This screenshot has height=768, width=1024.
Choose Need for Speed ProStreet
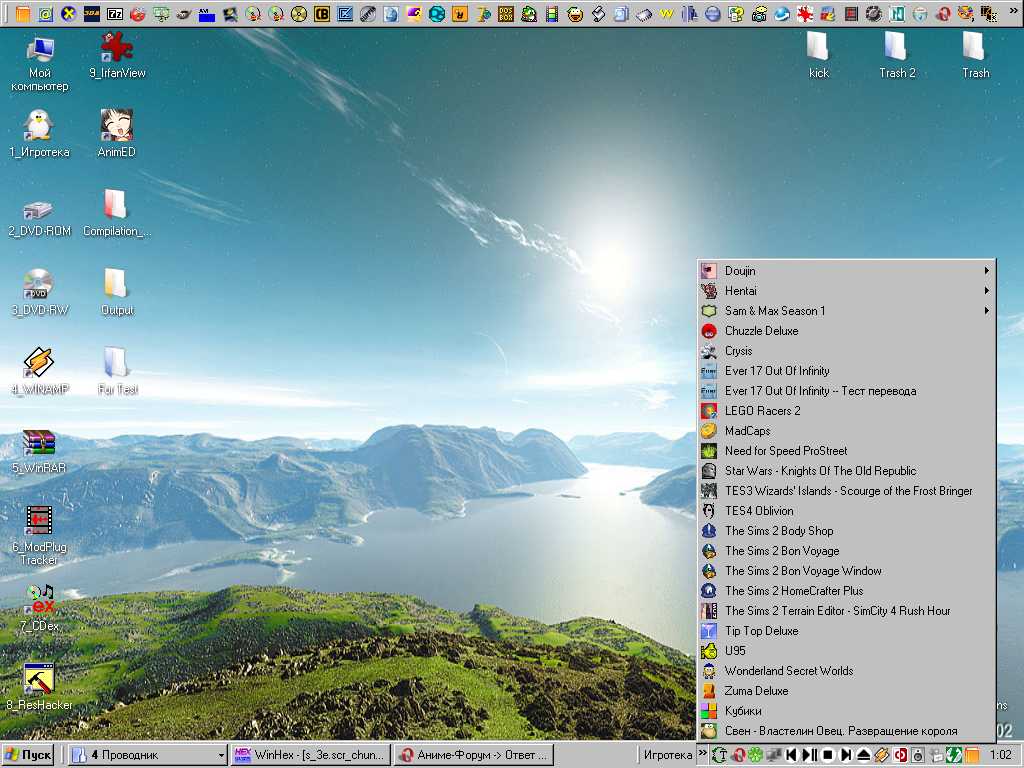[846, 451]
